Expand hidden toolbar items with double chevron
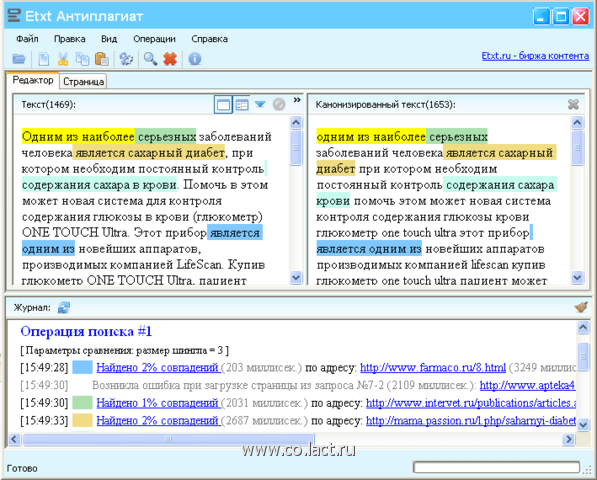This screenshot has height=480, width=597. point(297,100)
